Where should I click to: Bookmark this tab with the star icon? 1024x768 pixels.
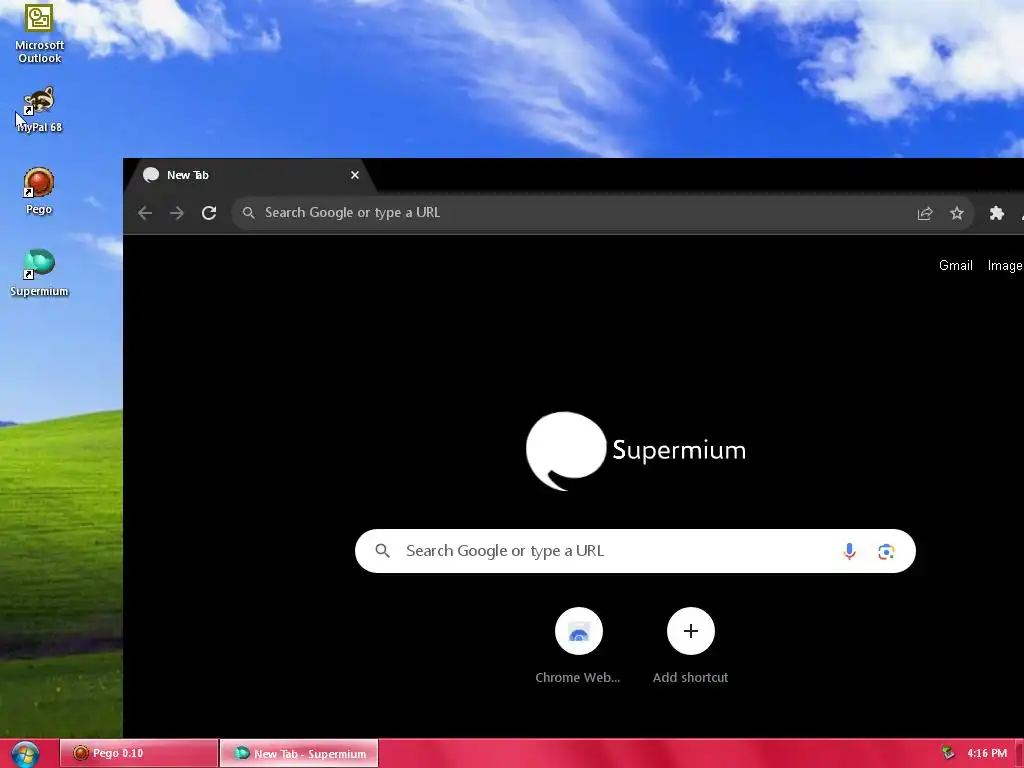point(957,213)
